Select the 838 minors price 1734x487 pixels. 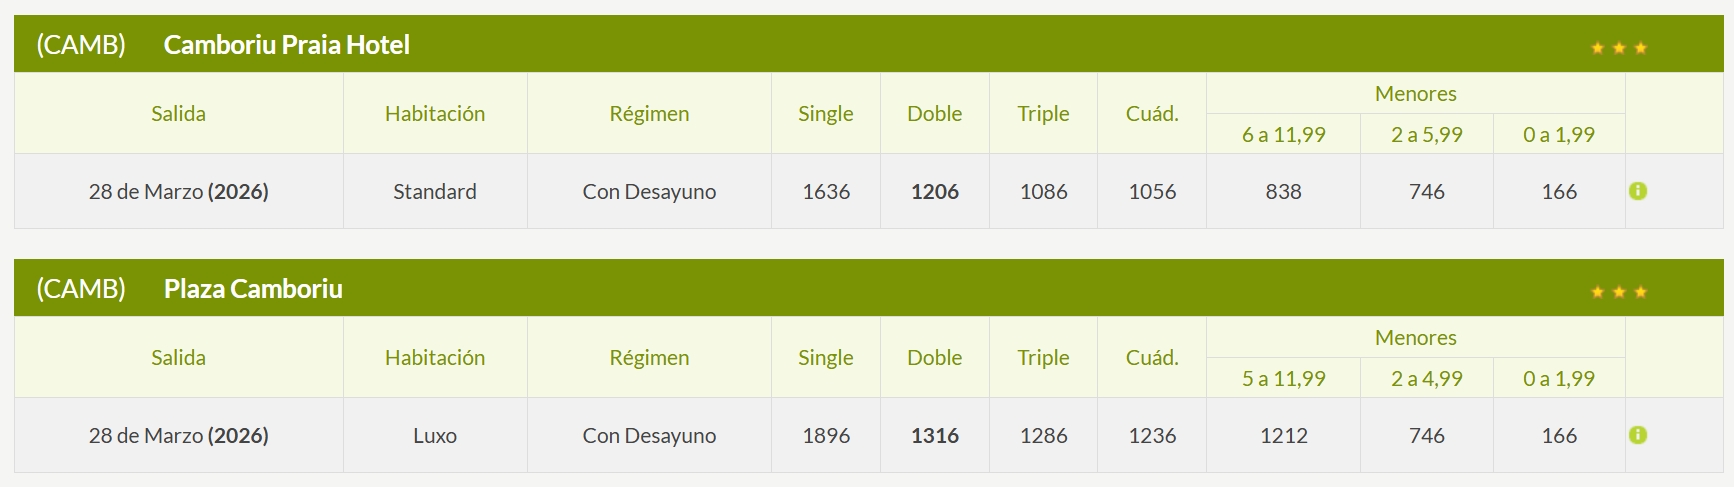(1283, 192)
